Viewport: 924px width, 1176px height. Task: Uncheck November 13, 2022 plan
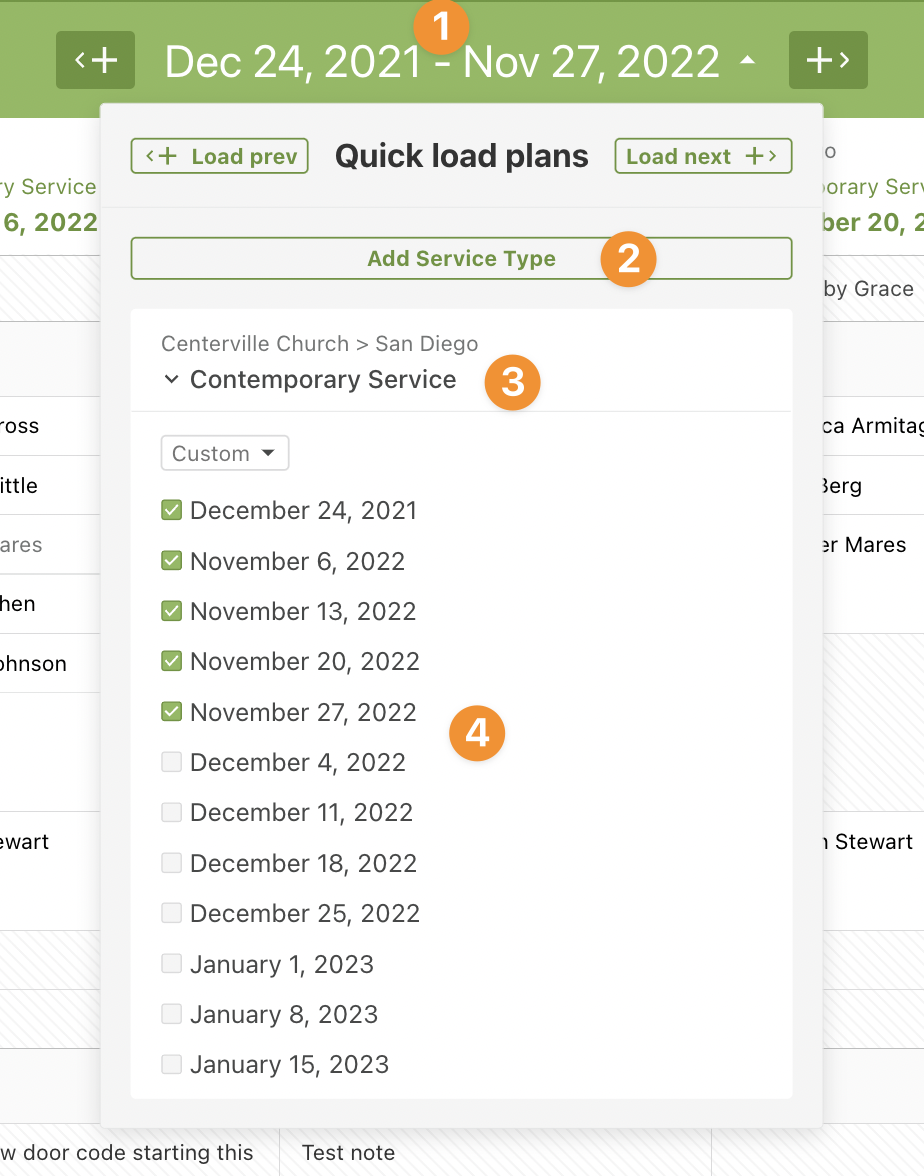(x=172, y=610)
